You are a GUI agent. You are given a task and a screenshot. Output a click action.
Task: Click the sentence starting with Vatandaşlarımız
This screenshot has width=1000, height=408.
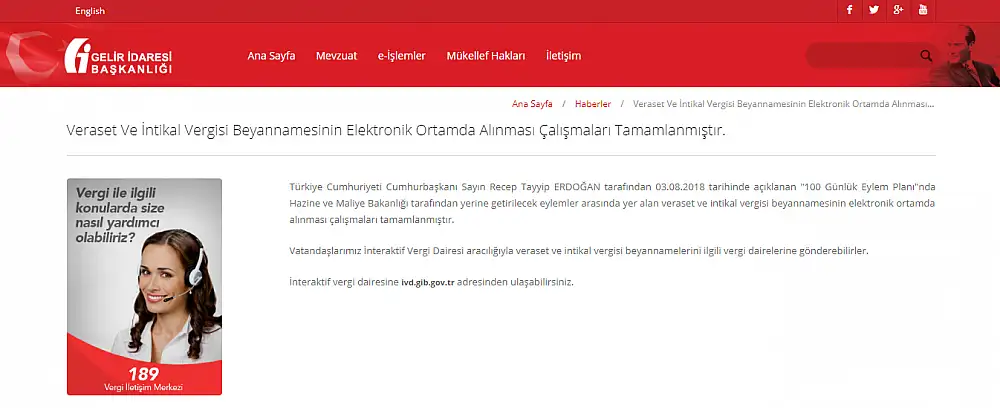pos(578,251)
